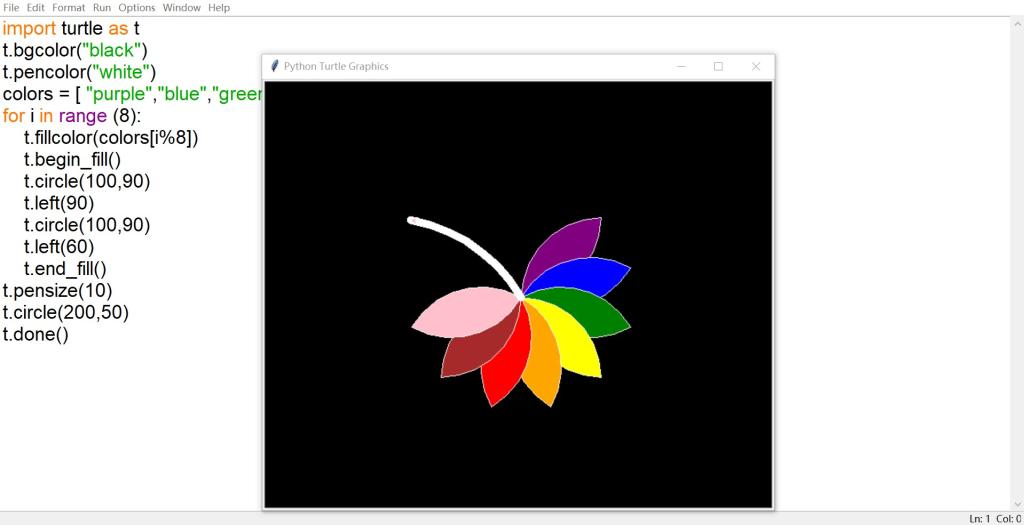The height and width of the screenshot is (525, 1024).
Task: Open the Window menu
Action: [182, 8]
